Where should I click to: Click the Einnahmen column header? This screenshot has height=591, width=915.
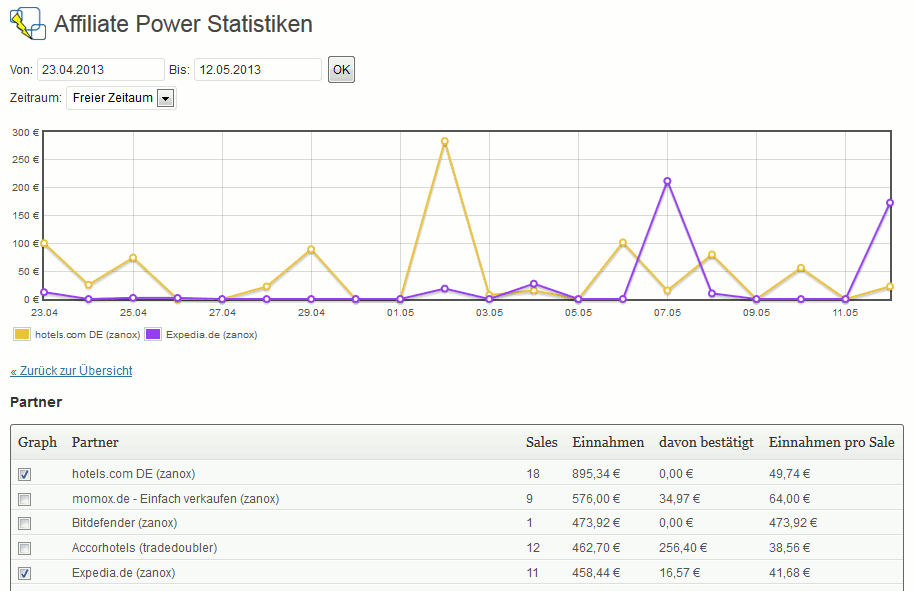tap(608, 442)
